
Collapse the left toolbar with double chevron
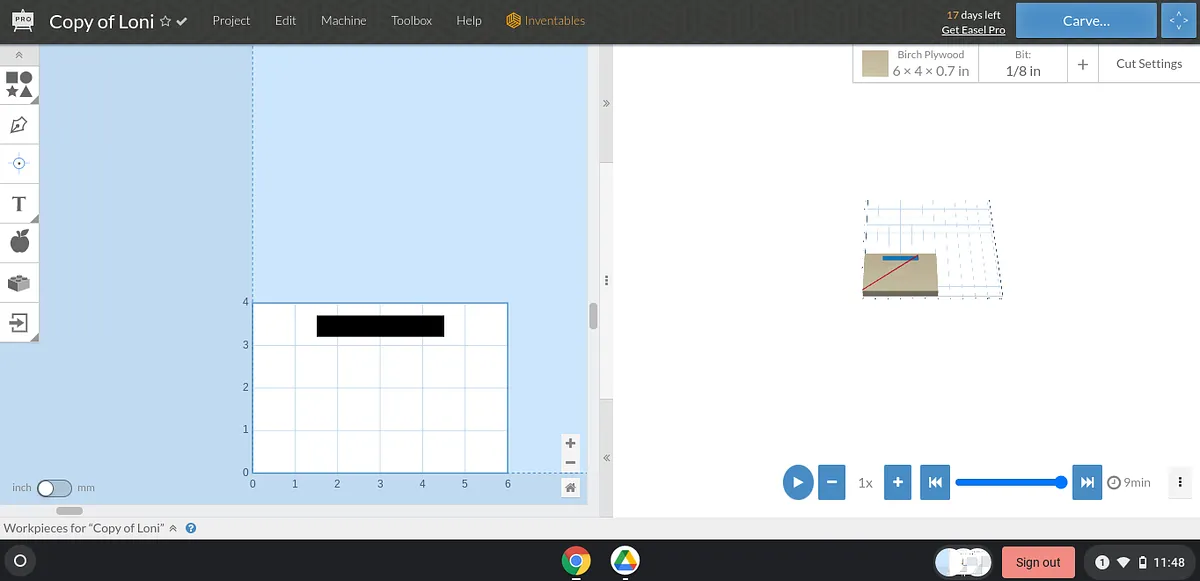click(19, 54)
